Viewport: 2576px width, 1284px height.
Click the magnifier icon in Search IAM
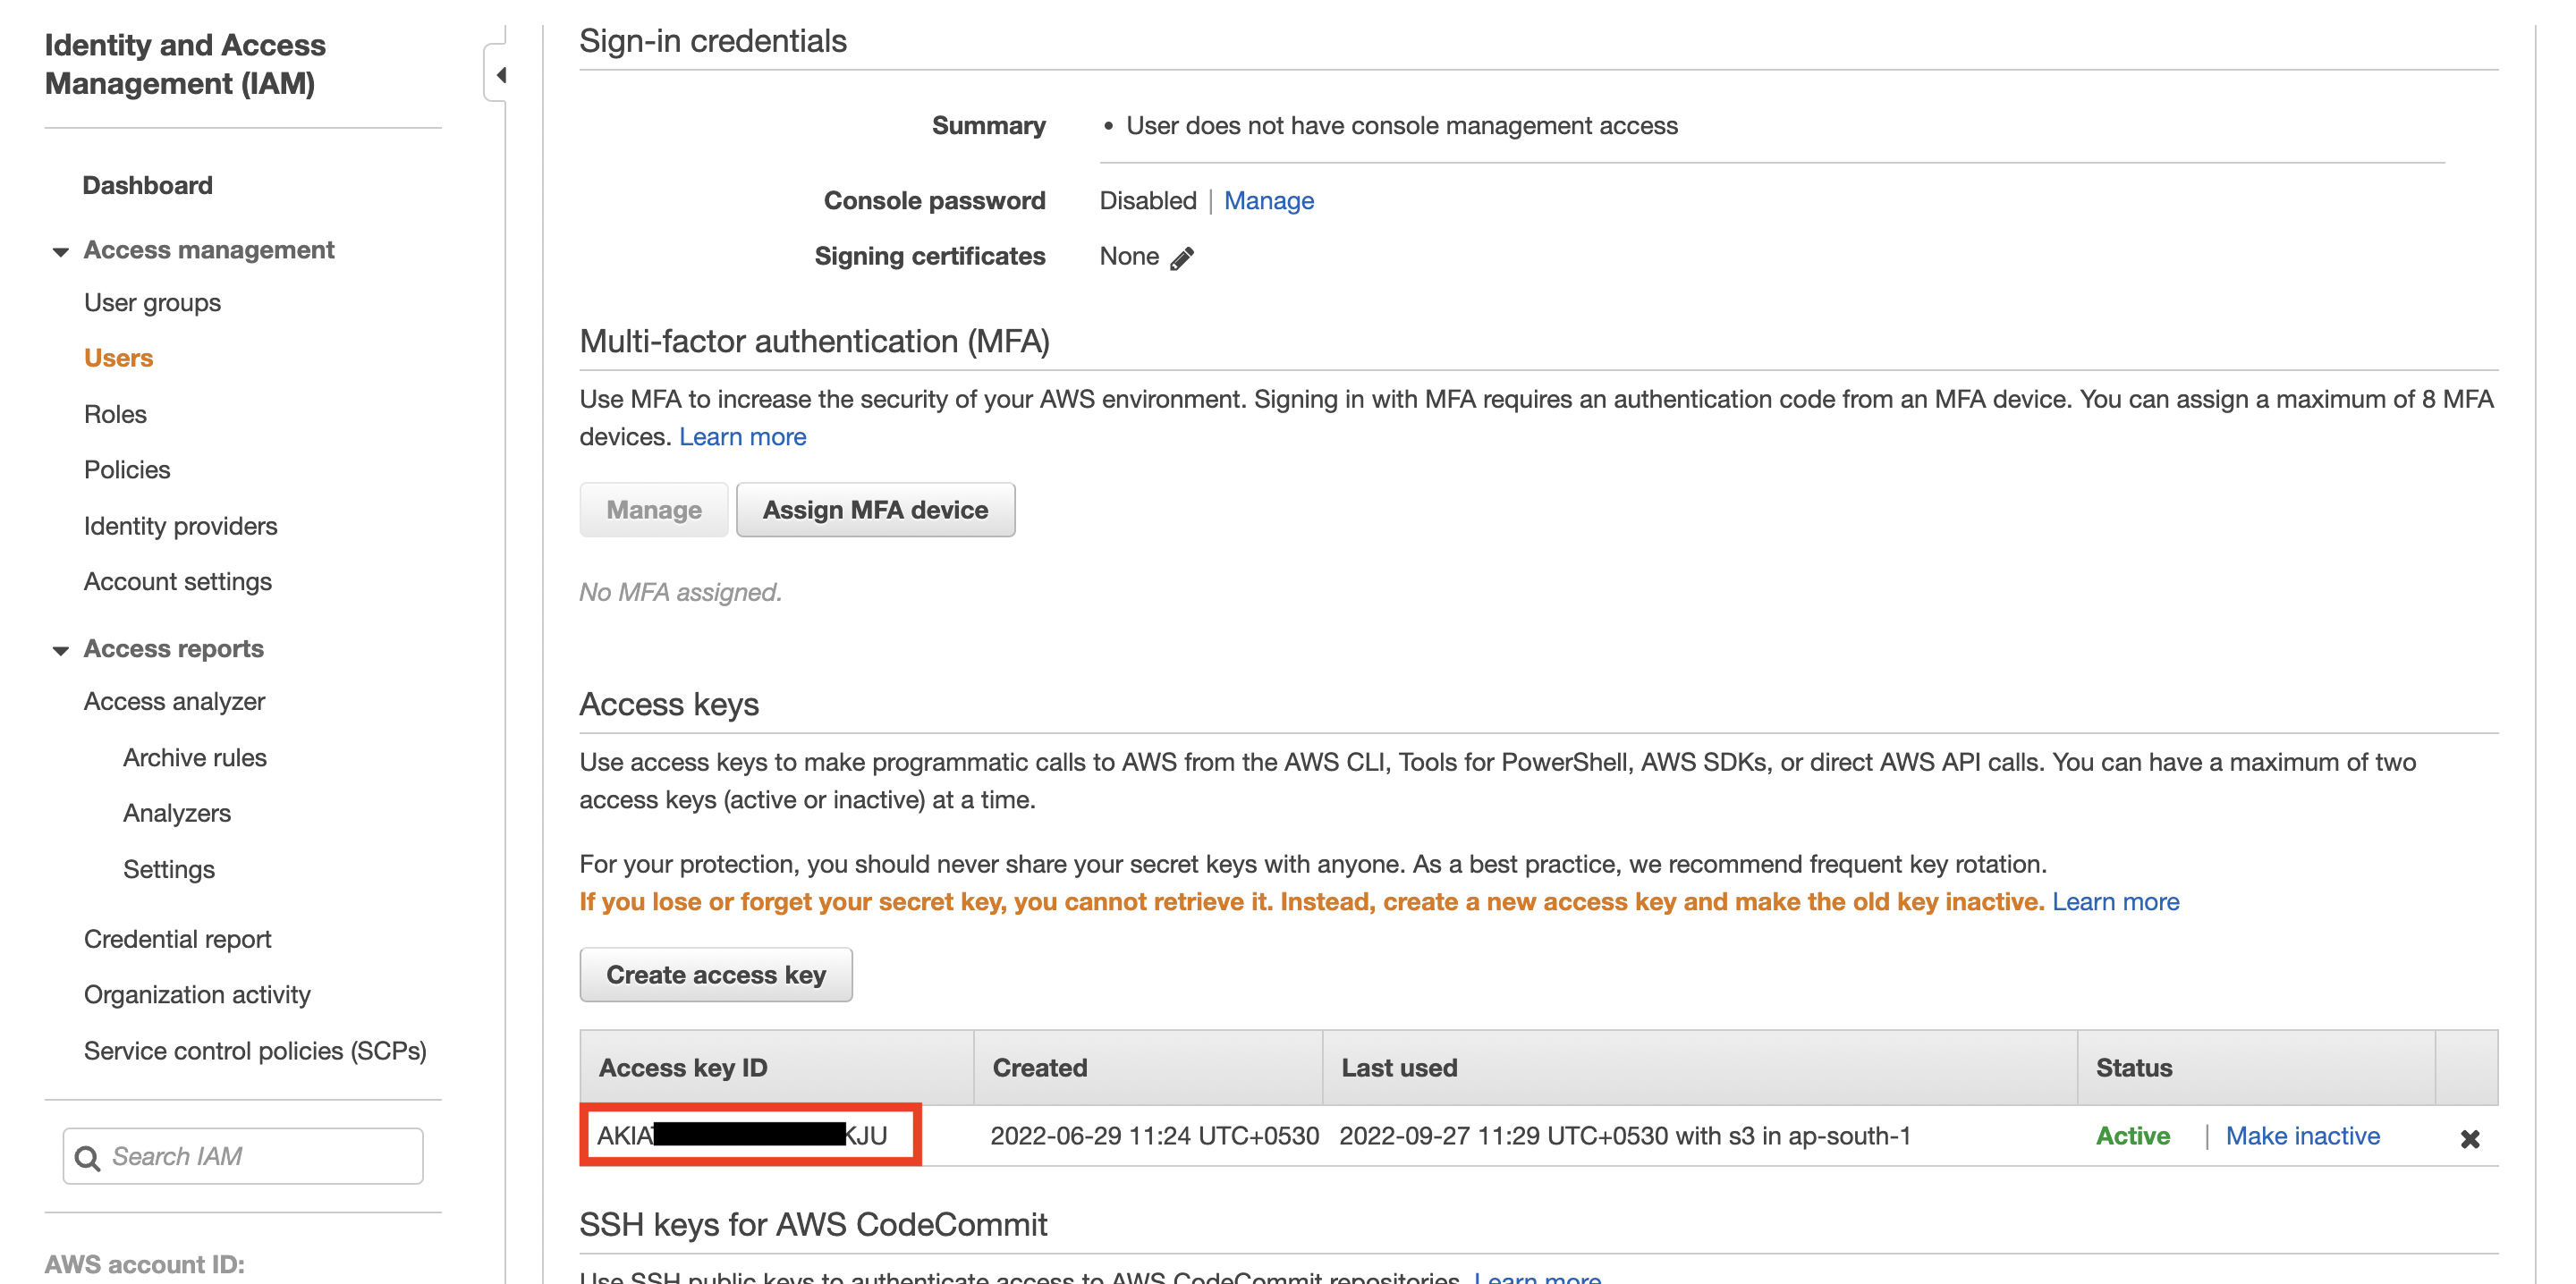(x=88, y=1157)
